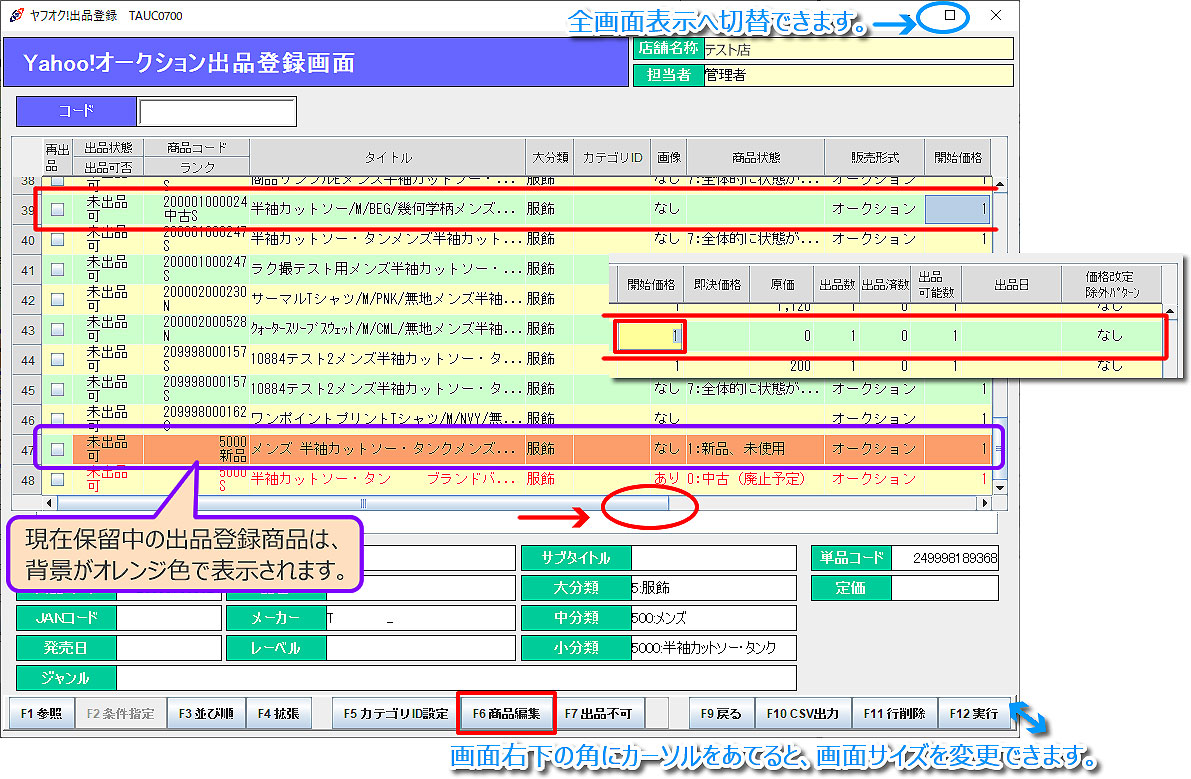Click the タイトル column header
This screenshot has width=1191, height=779.
click(387, 158)
